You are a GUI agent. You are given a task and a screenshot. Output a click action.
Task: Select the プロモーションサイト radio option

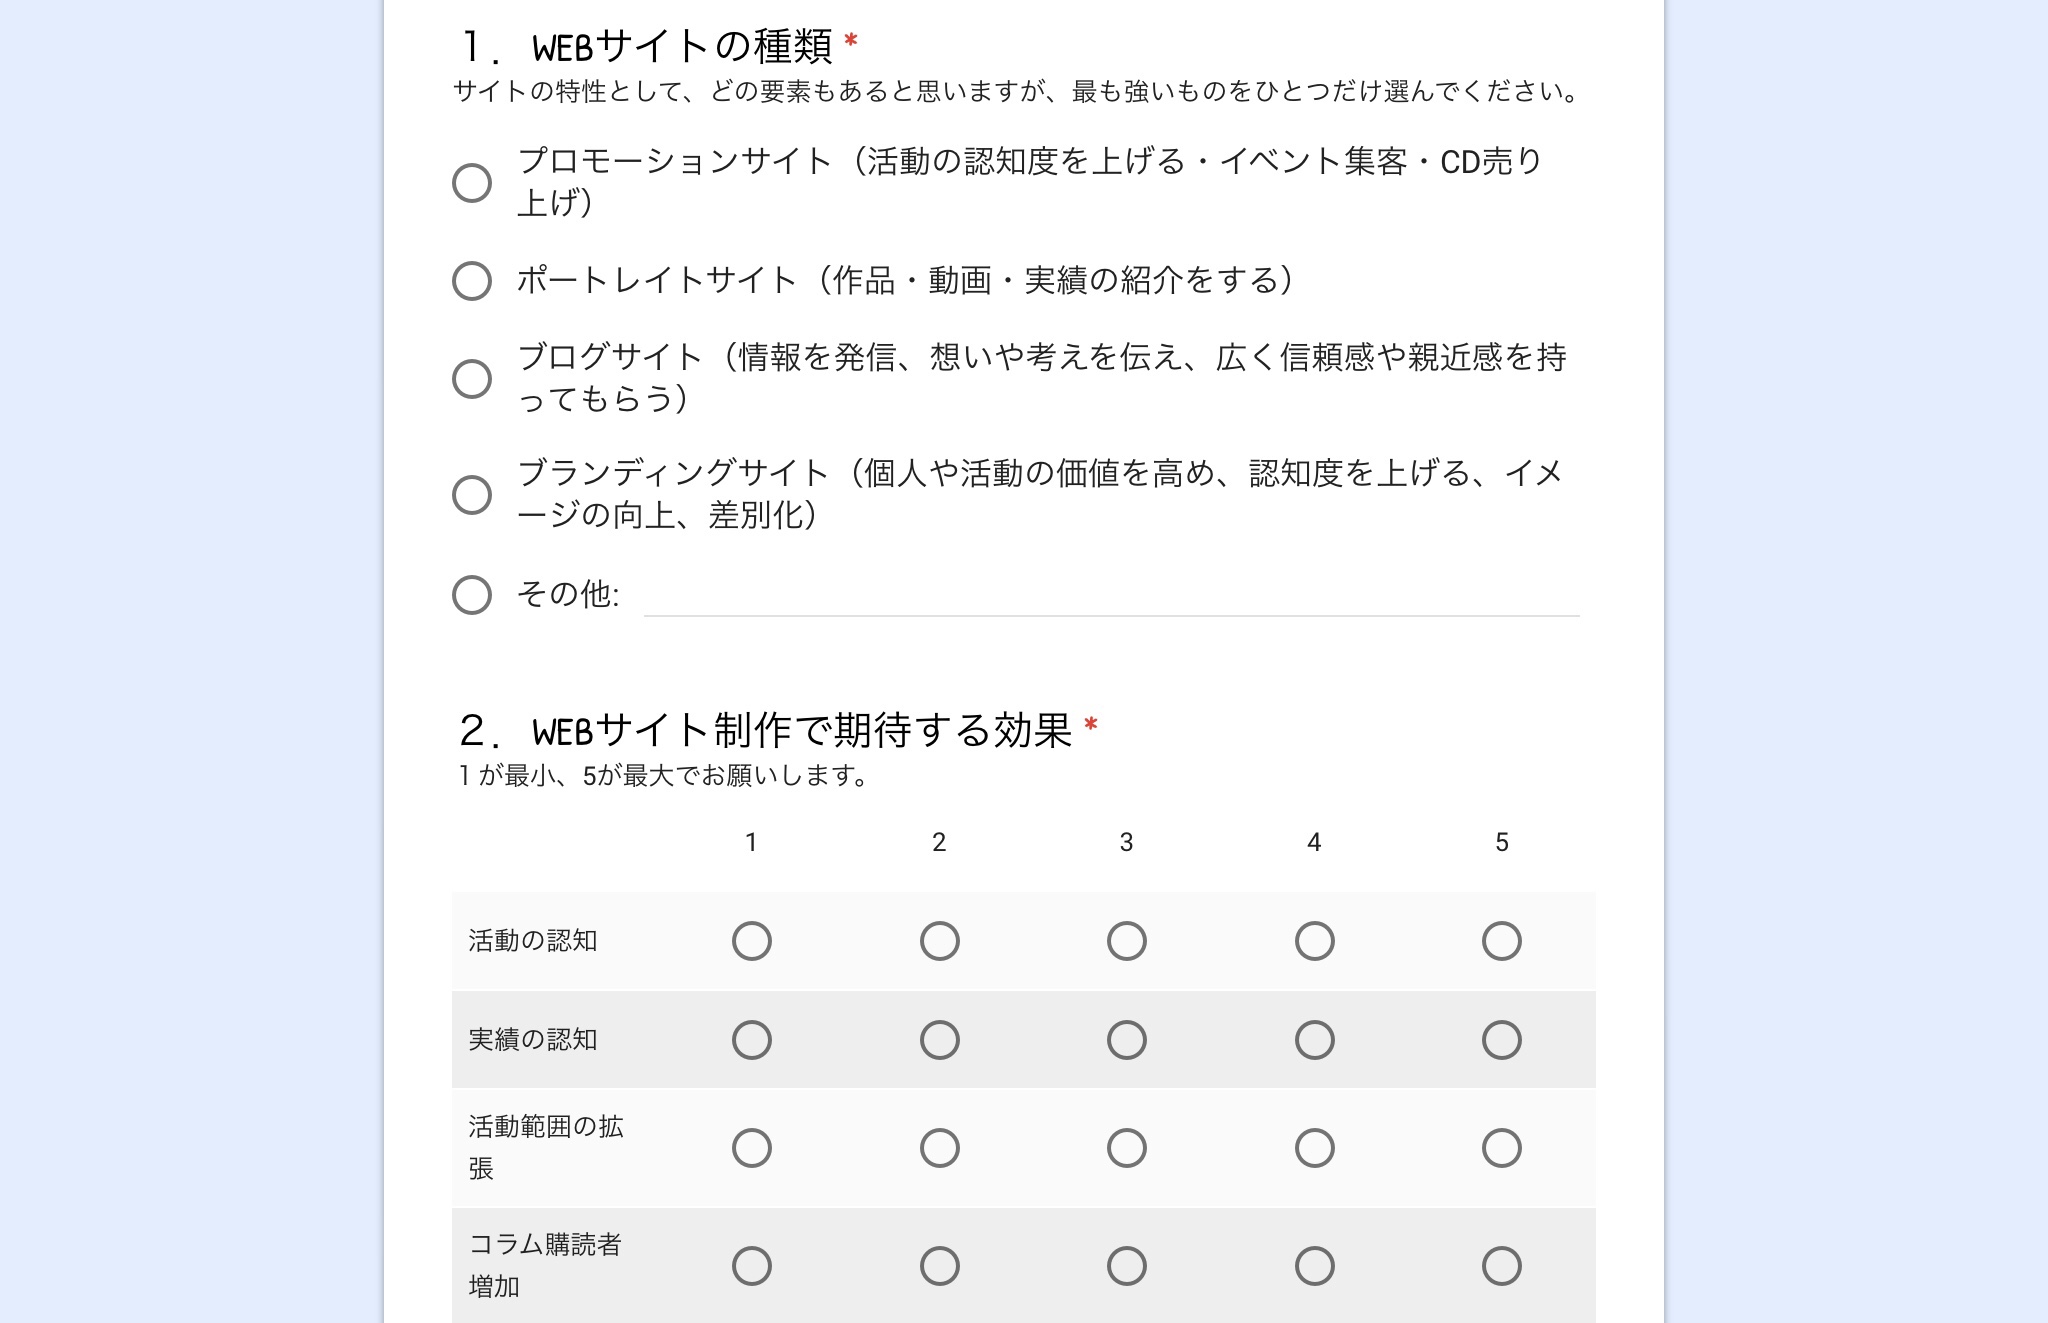pos(472,183)
